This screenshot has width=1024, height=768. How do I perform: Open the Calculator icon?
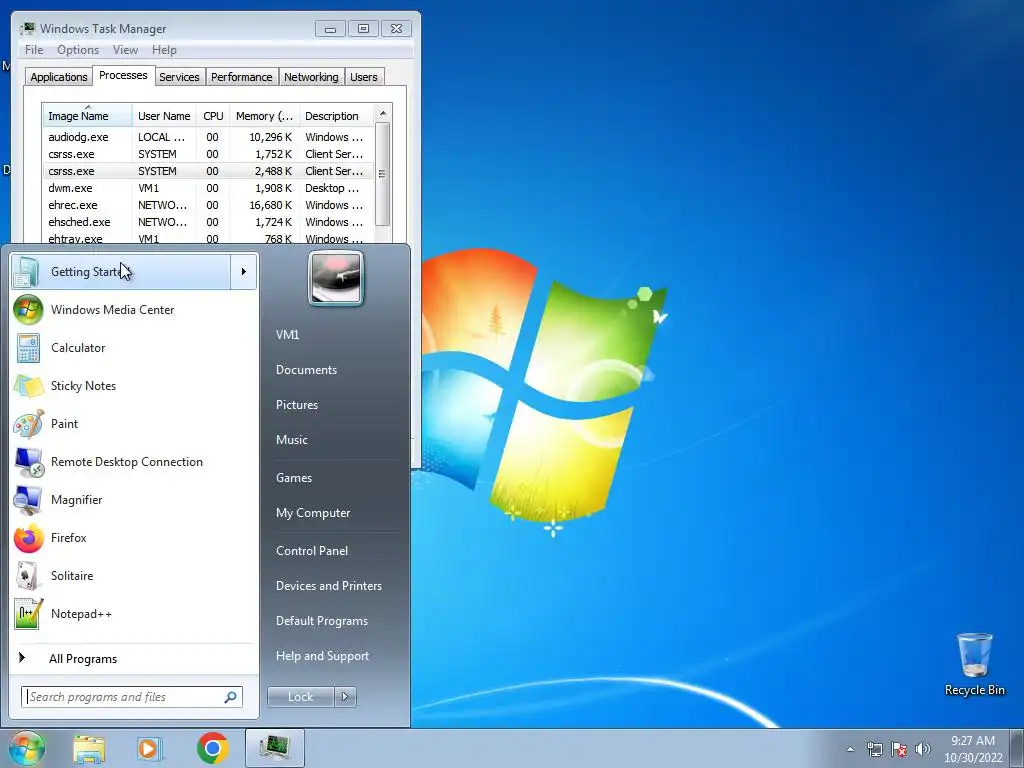tap(28, 348)
